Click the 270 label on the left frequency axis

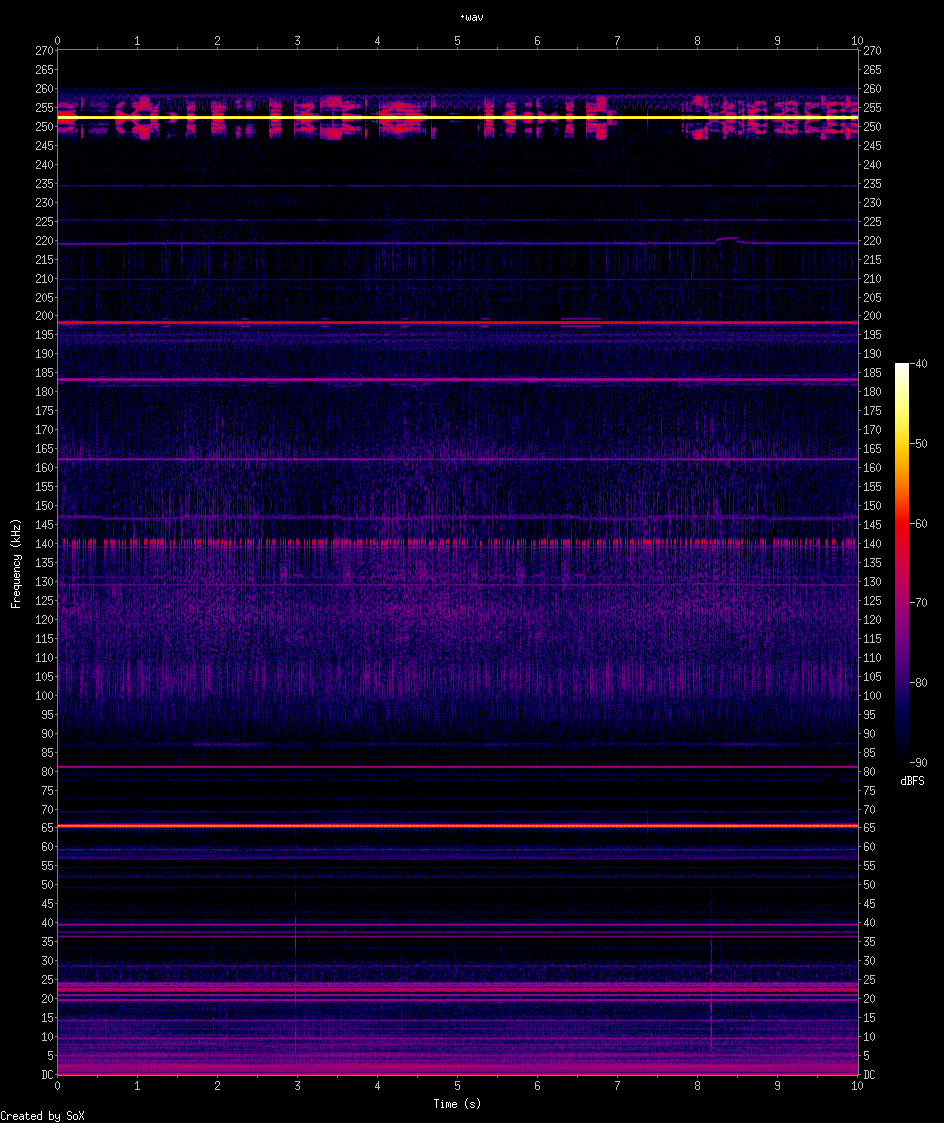tap(44, 51)
